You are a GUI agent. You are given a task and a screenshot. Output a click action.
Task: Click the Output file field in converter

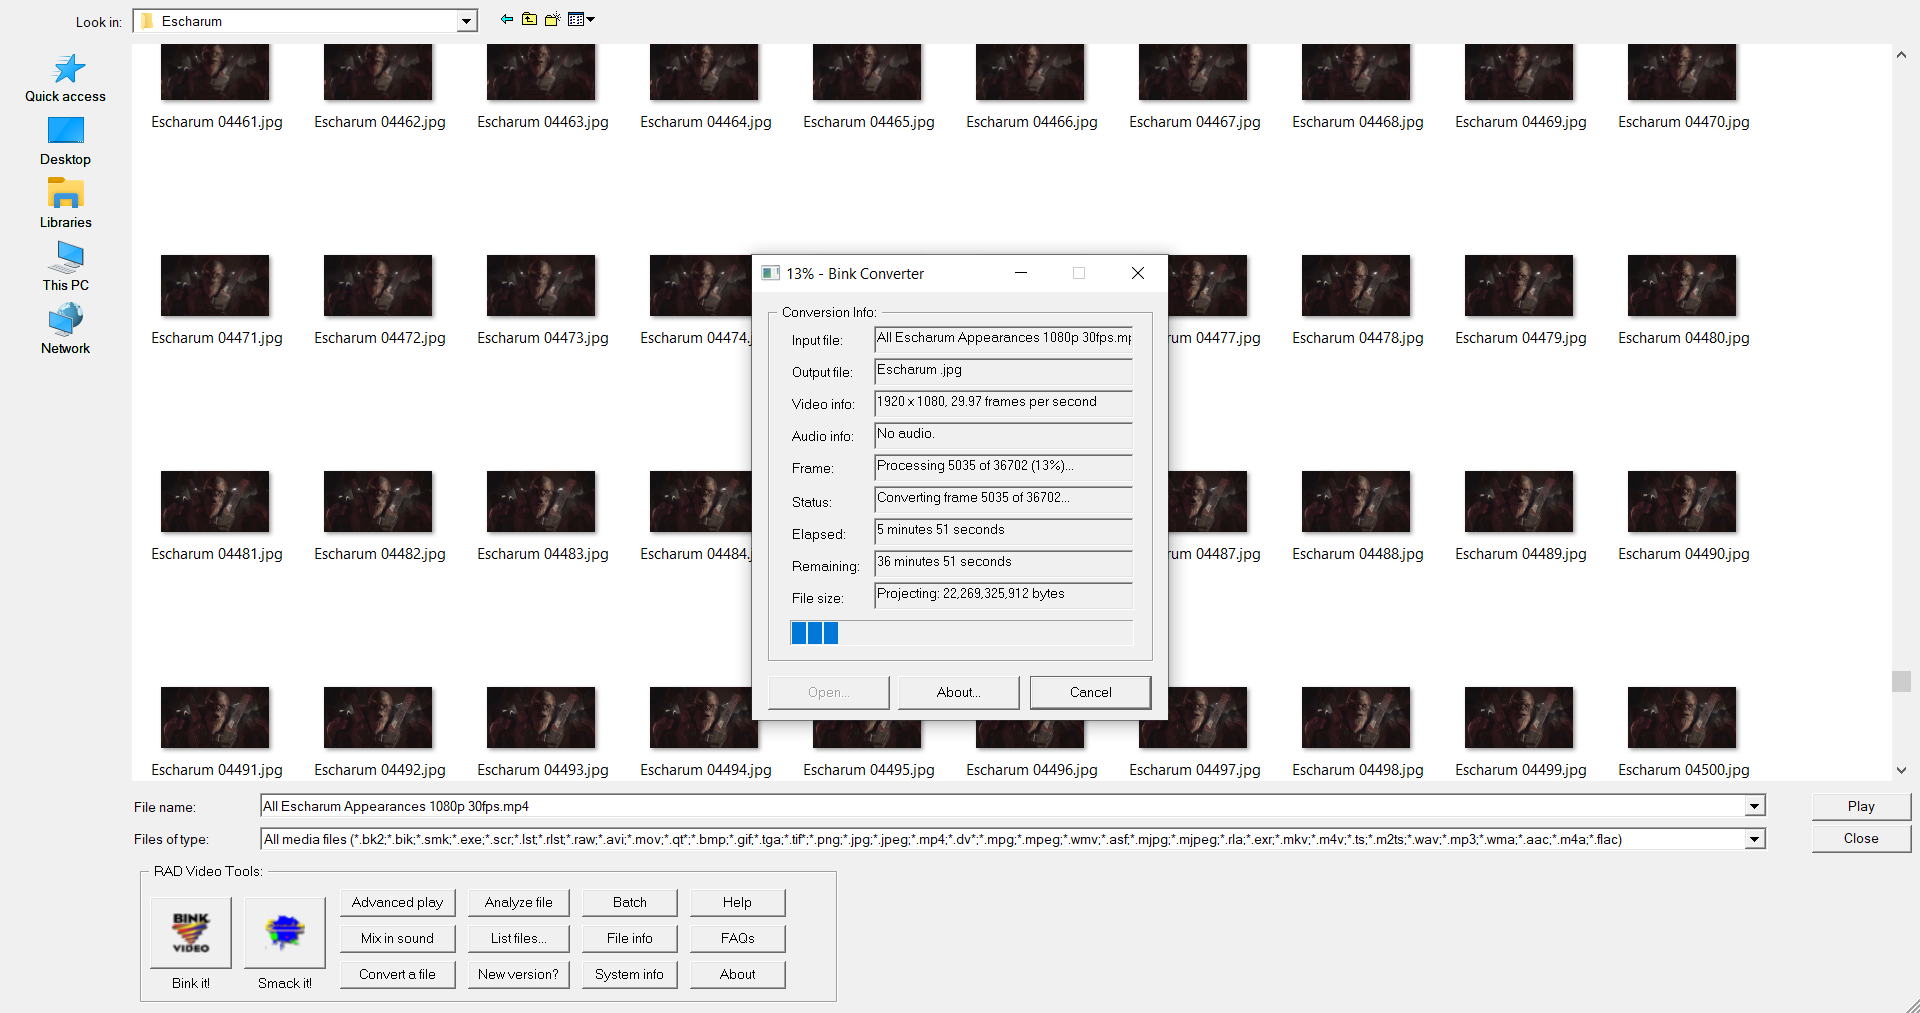click(x=1003, y=371)
